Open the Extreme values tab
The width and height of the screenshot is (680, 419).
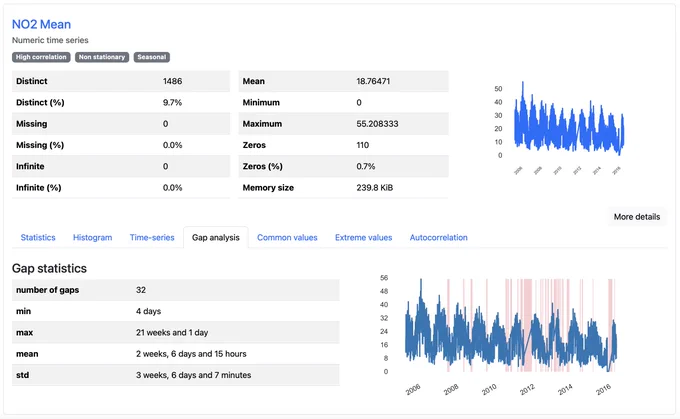pyautogui.click(x=363, y=238)
